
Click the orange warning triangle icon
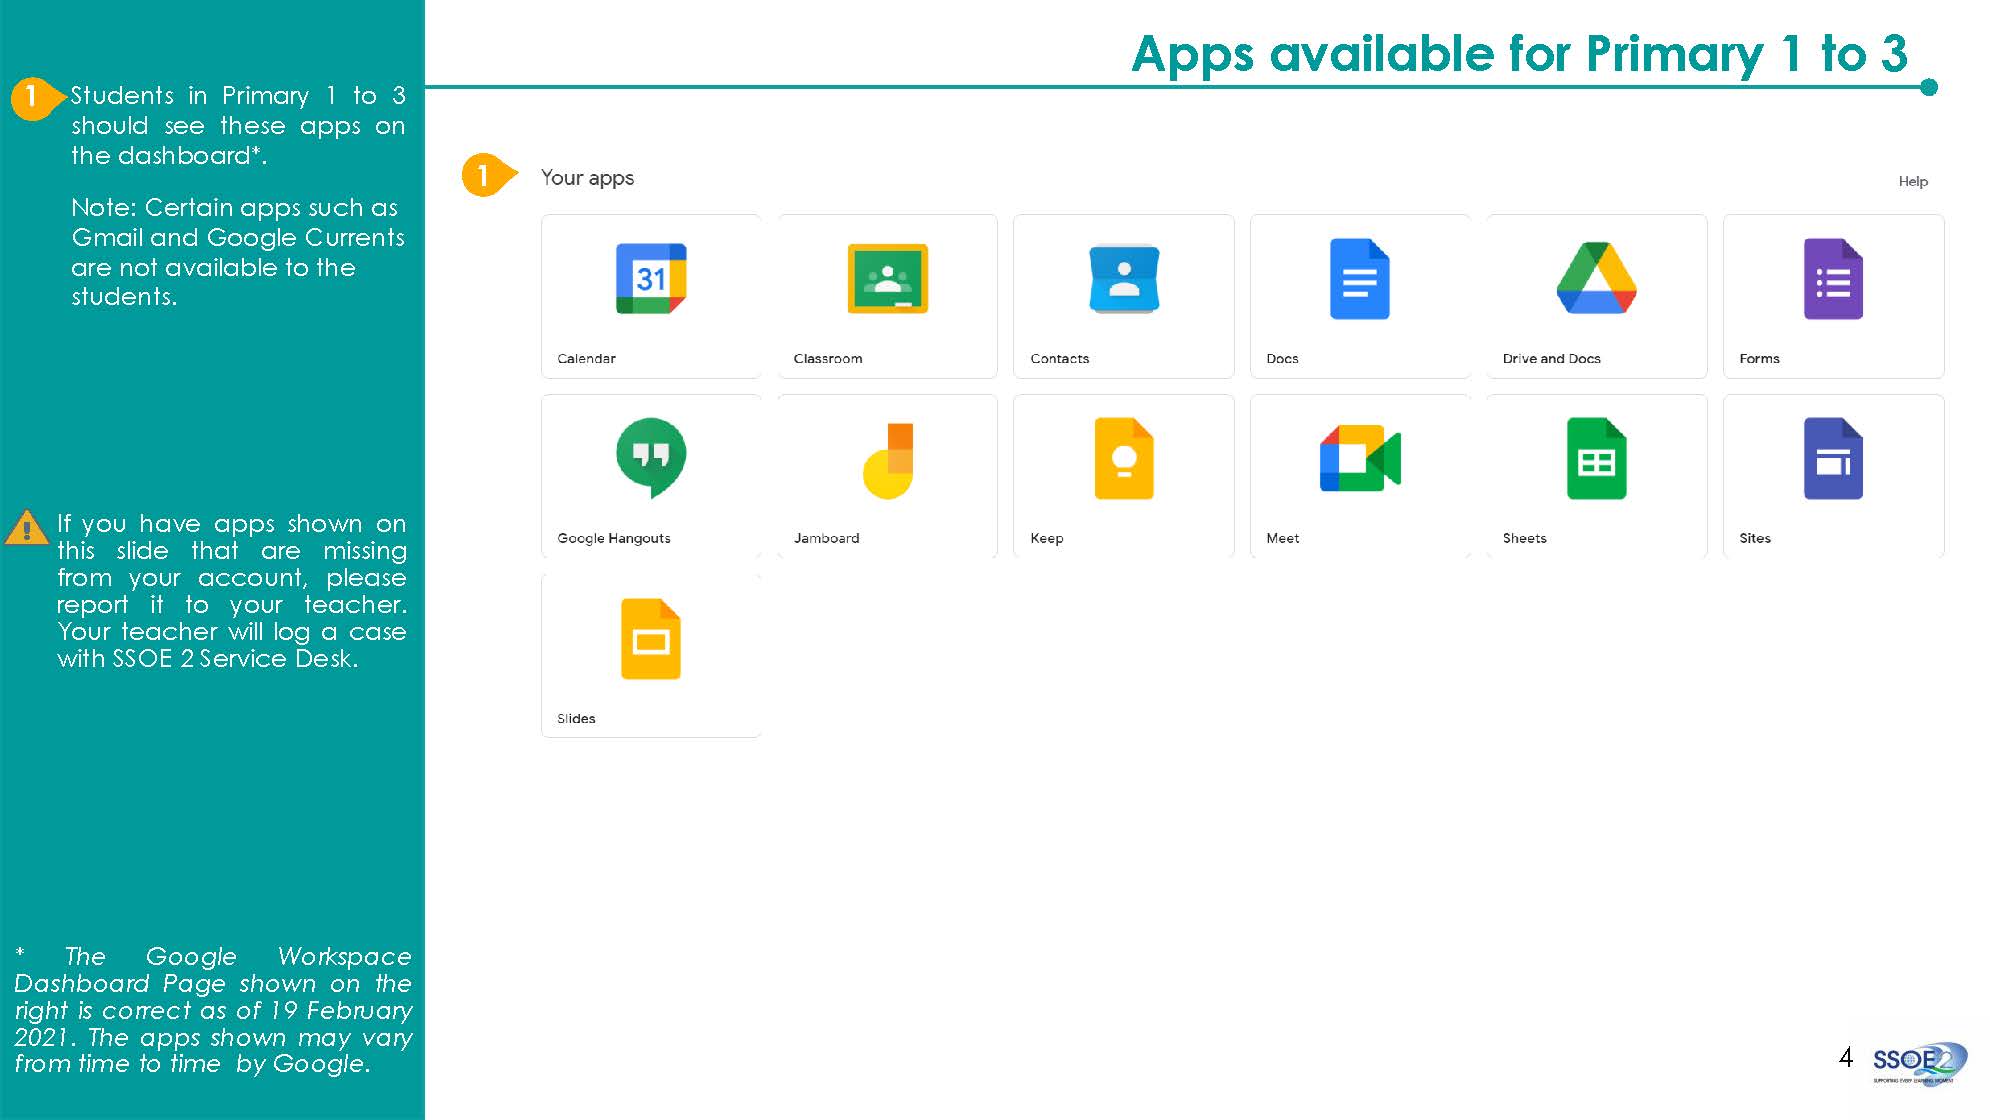(26, 527)
